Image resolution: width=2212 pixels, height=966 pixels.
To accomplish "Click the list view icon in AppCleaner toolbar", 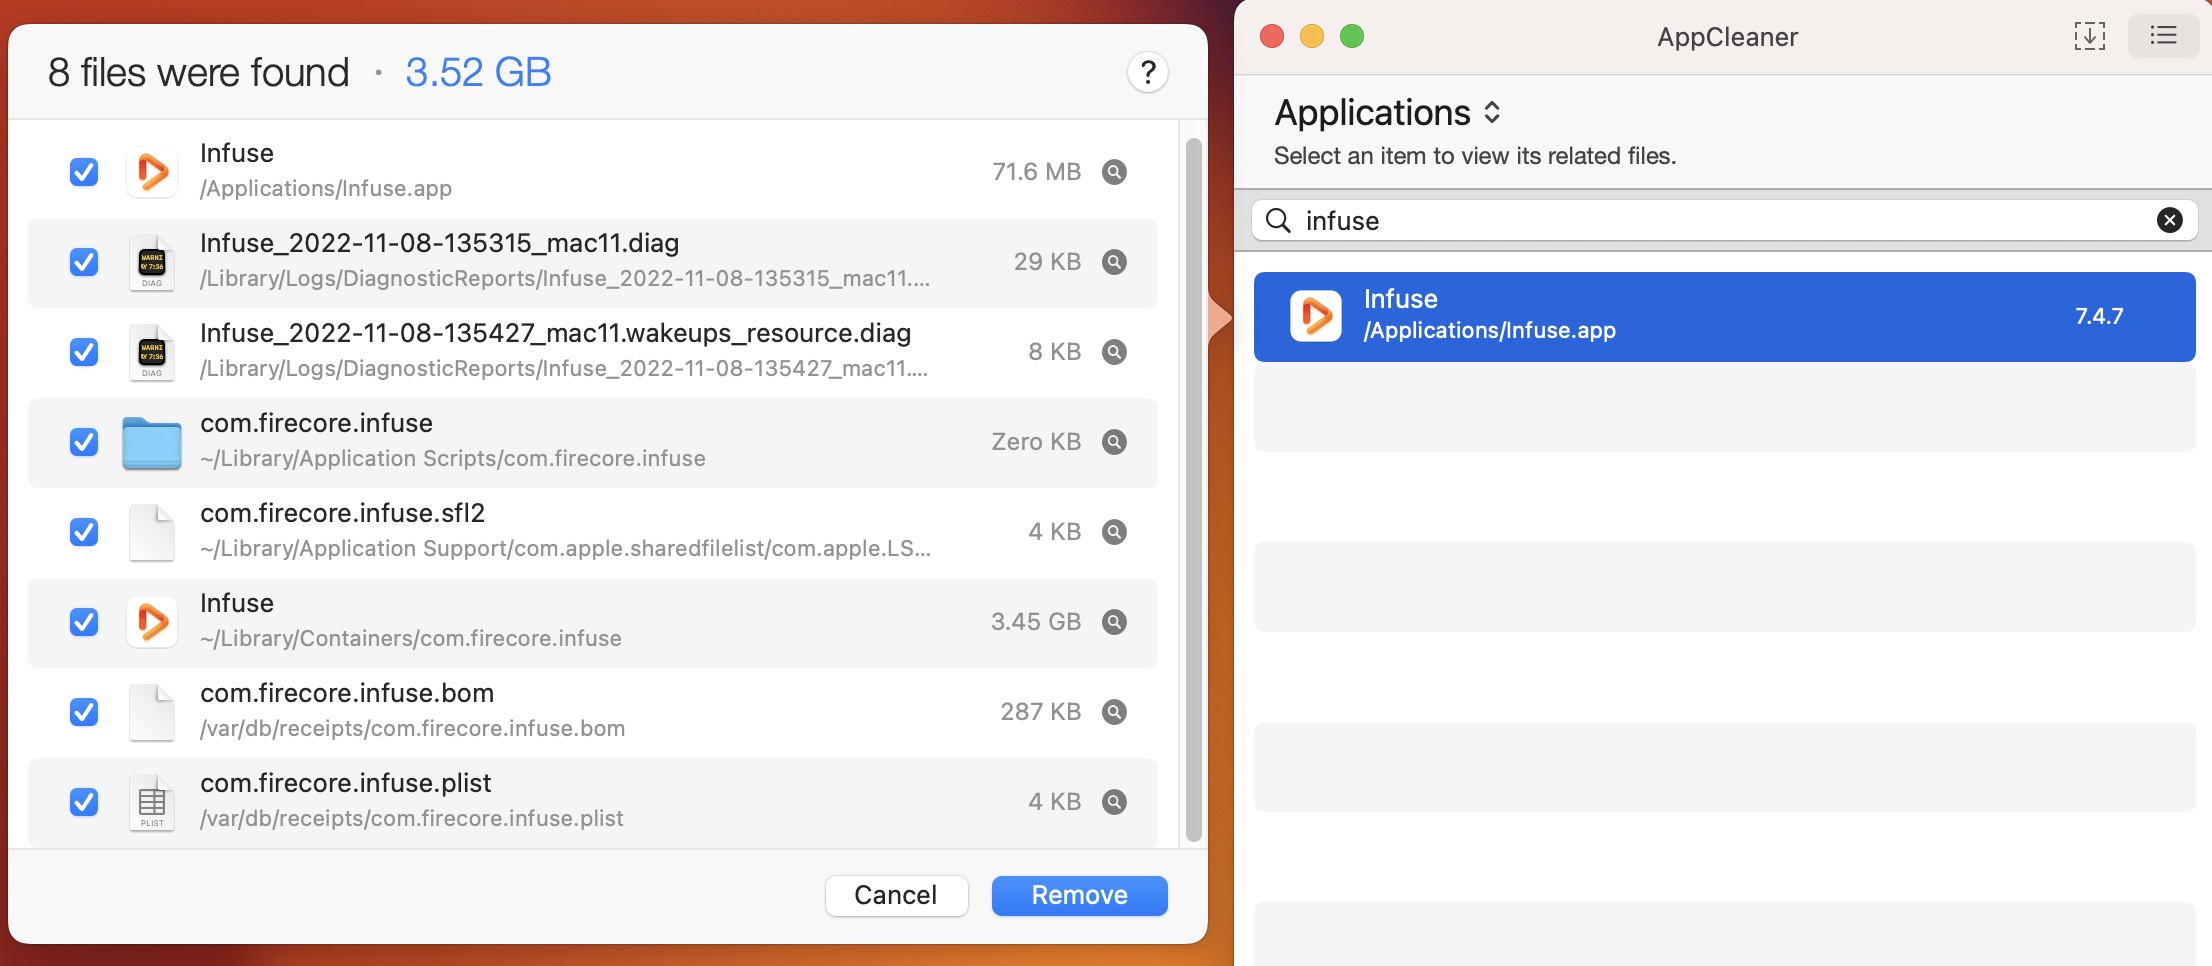I will pos(2163,36).
